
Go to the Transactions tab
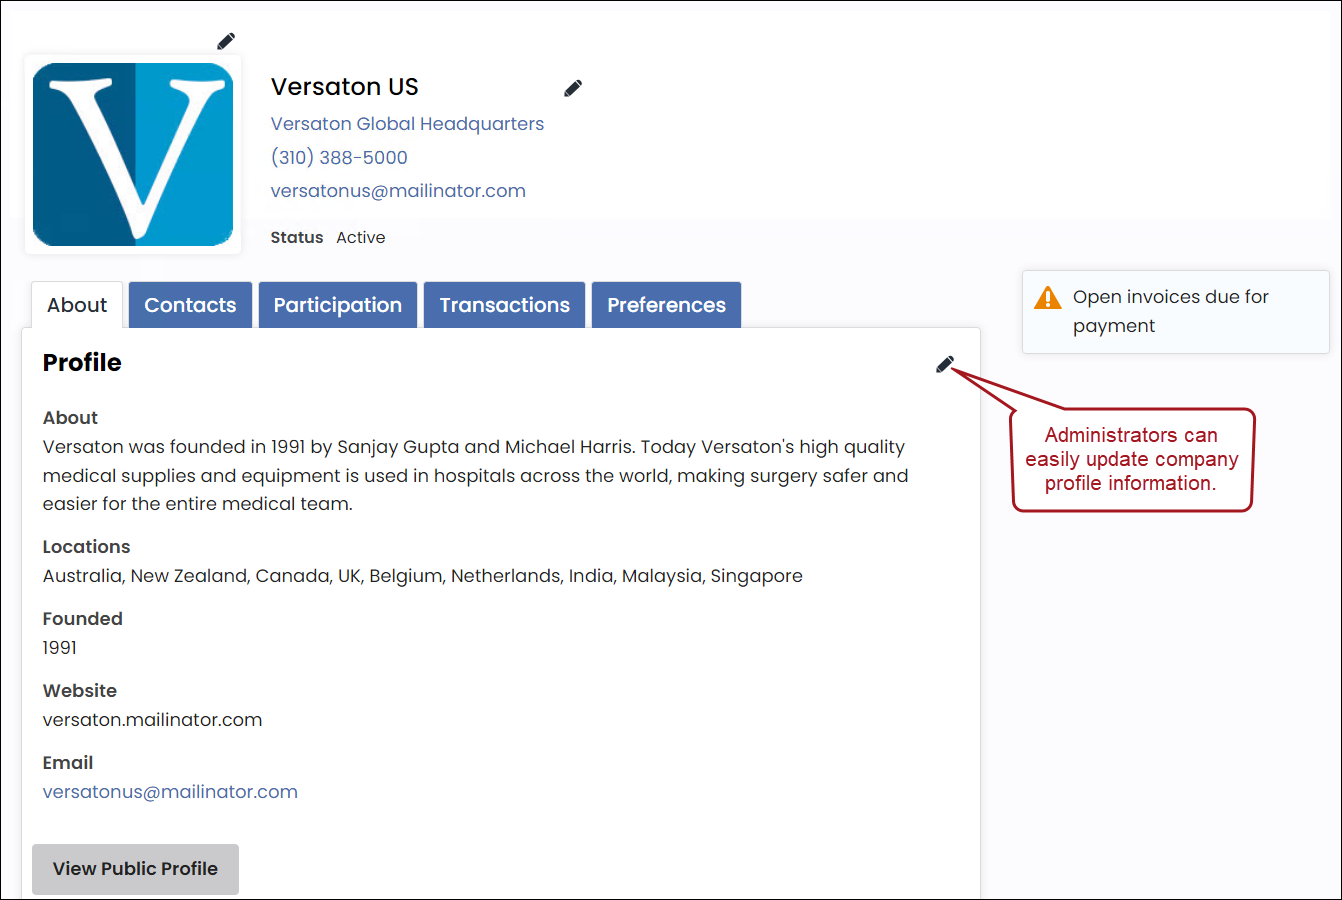505,305
